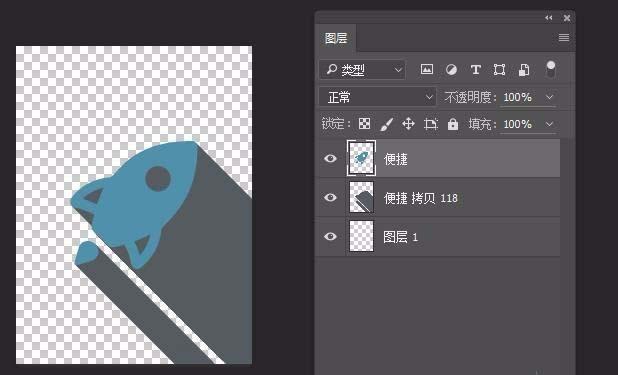Filter for smart objects icon
Screen dimensions: 618x375
524,70
